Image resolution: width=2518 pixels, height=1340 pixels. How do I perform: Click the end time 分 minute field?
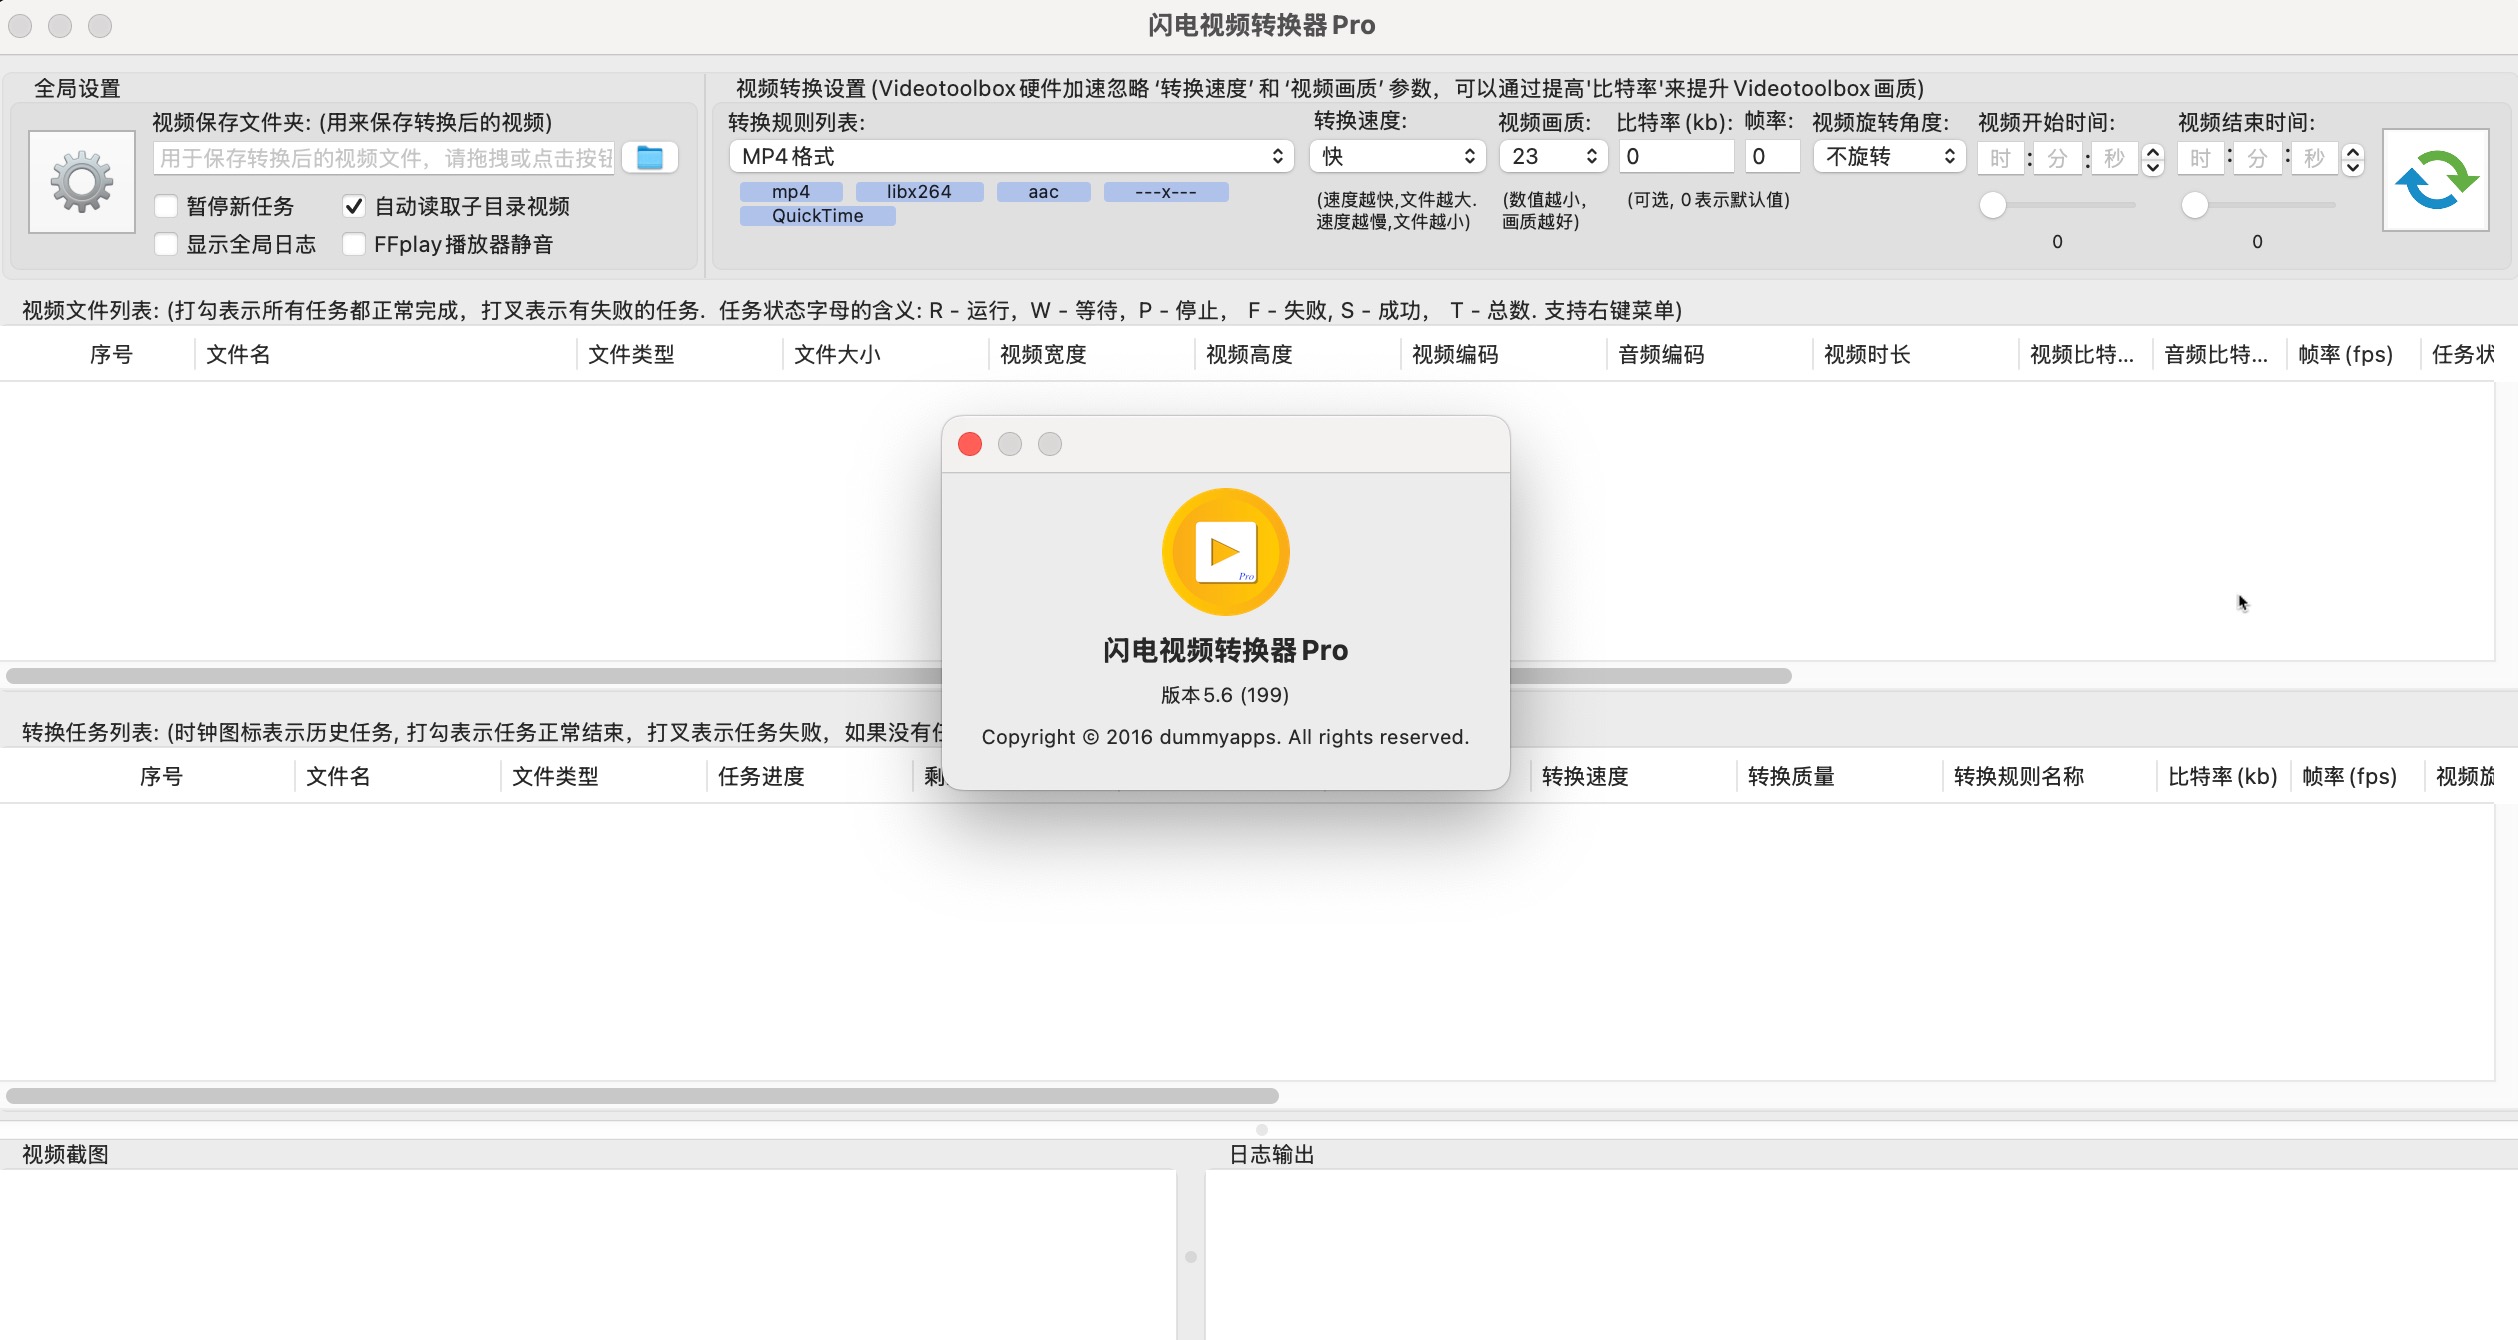coord(2258,158)
